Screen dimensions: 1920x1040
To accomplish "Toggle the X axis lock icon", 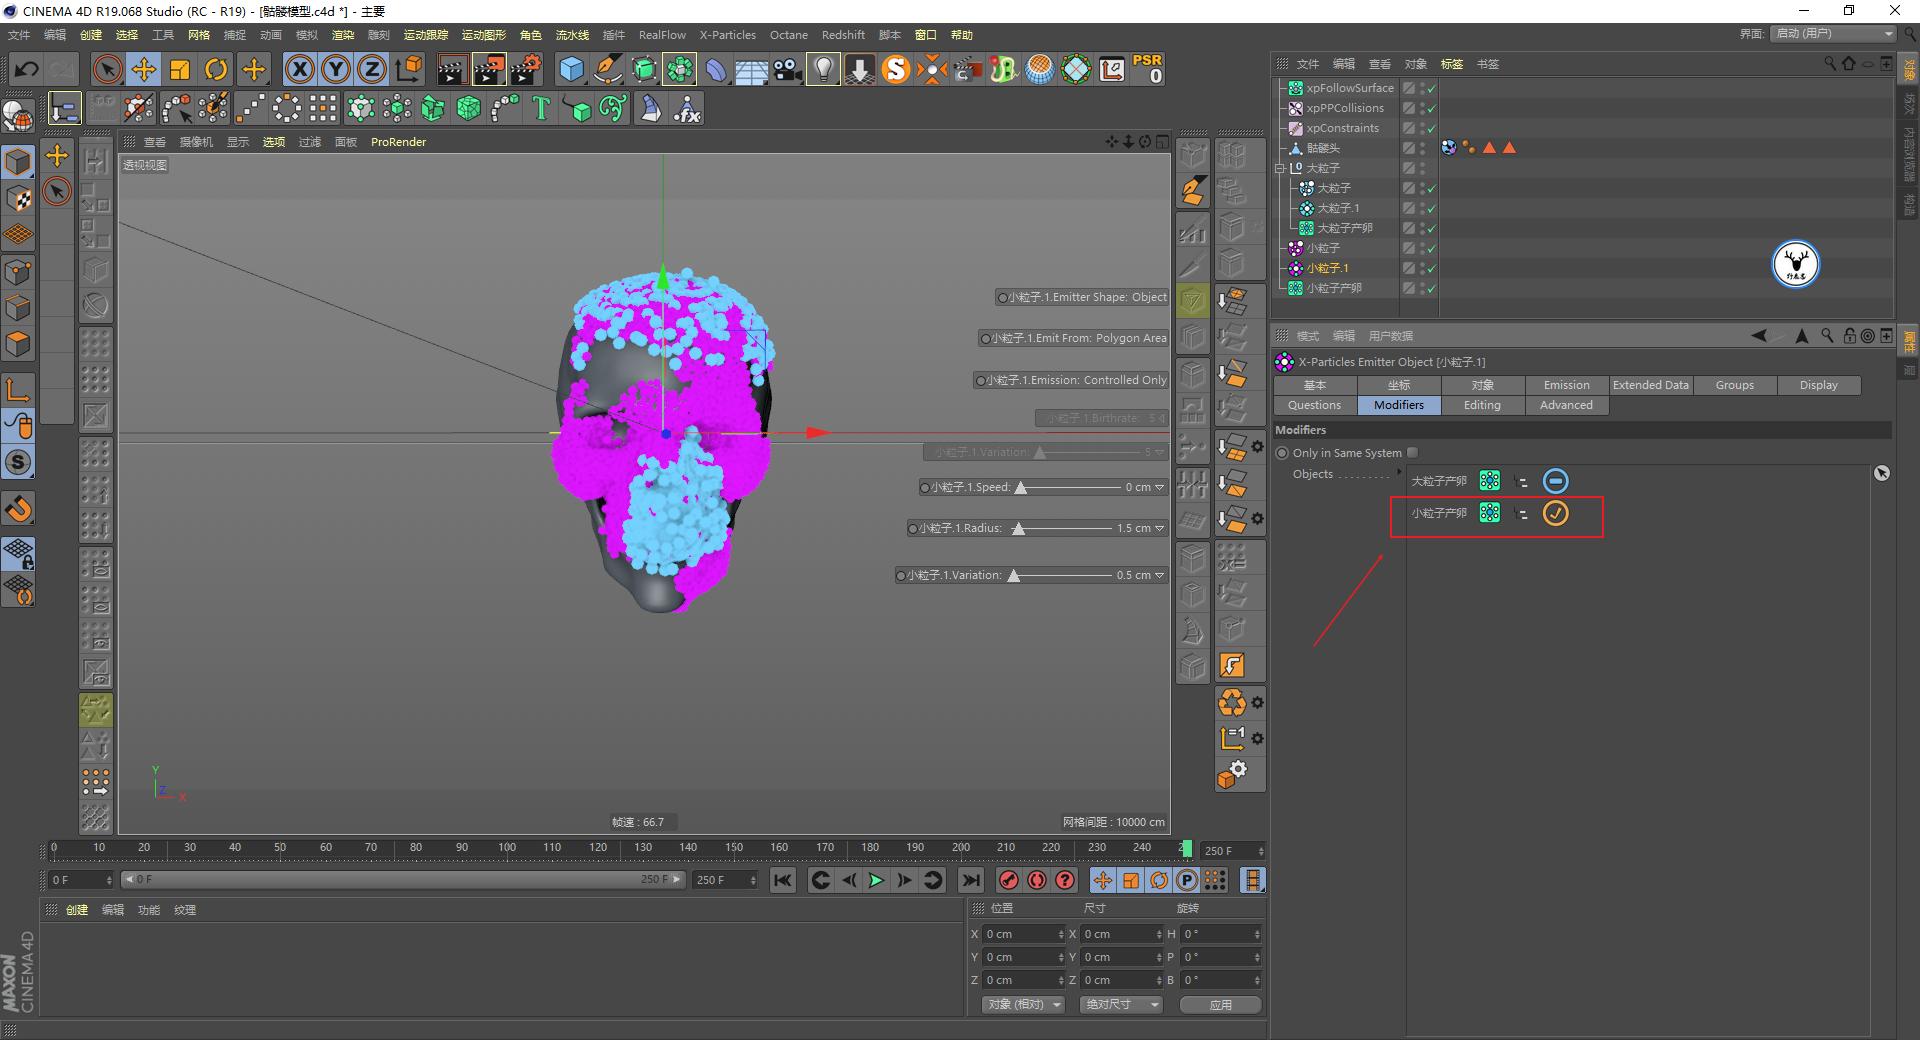I will (299, 69).
